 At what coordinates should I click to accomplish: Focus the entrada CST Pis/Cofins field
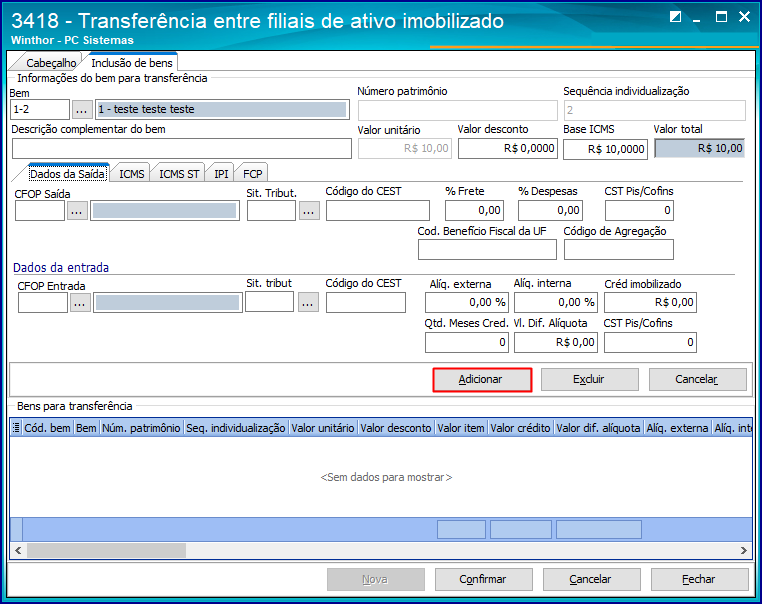tap(650, 343)
